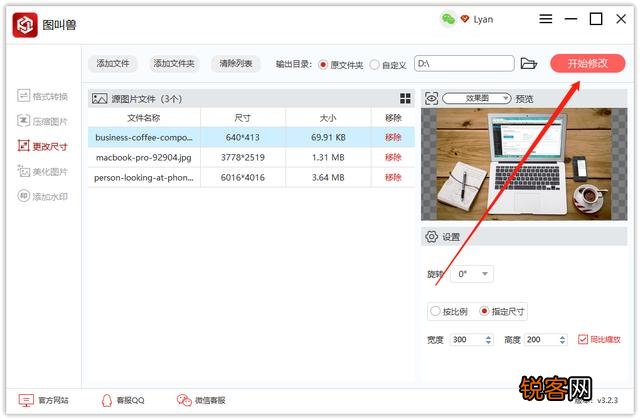This screenshot has height=420, width=640.
Task: Switch to grid view of files
Action: (x=405, y=98)
